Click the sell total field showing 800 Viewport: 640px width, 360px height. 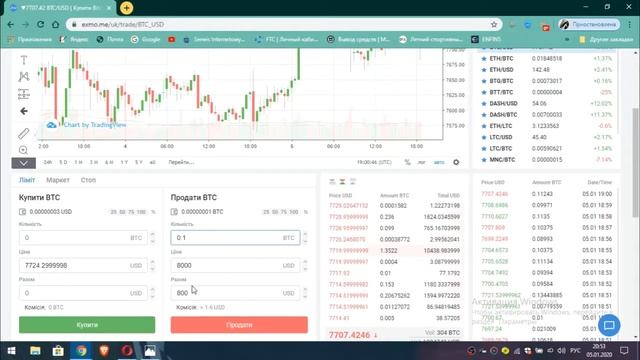pos(235,293)
